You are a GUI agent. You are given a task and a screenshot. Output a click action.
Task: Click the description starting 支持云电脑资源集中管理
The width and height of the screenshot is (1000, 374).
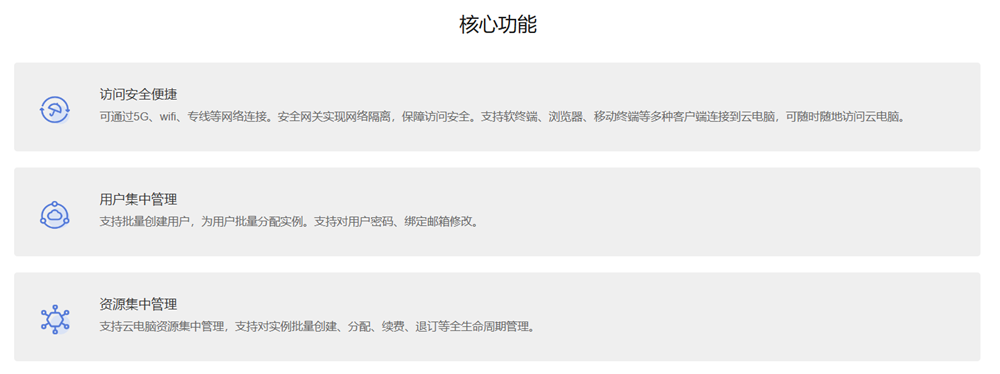[x=317, y=327]
